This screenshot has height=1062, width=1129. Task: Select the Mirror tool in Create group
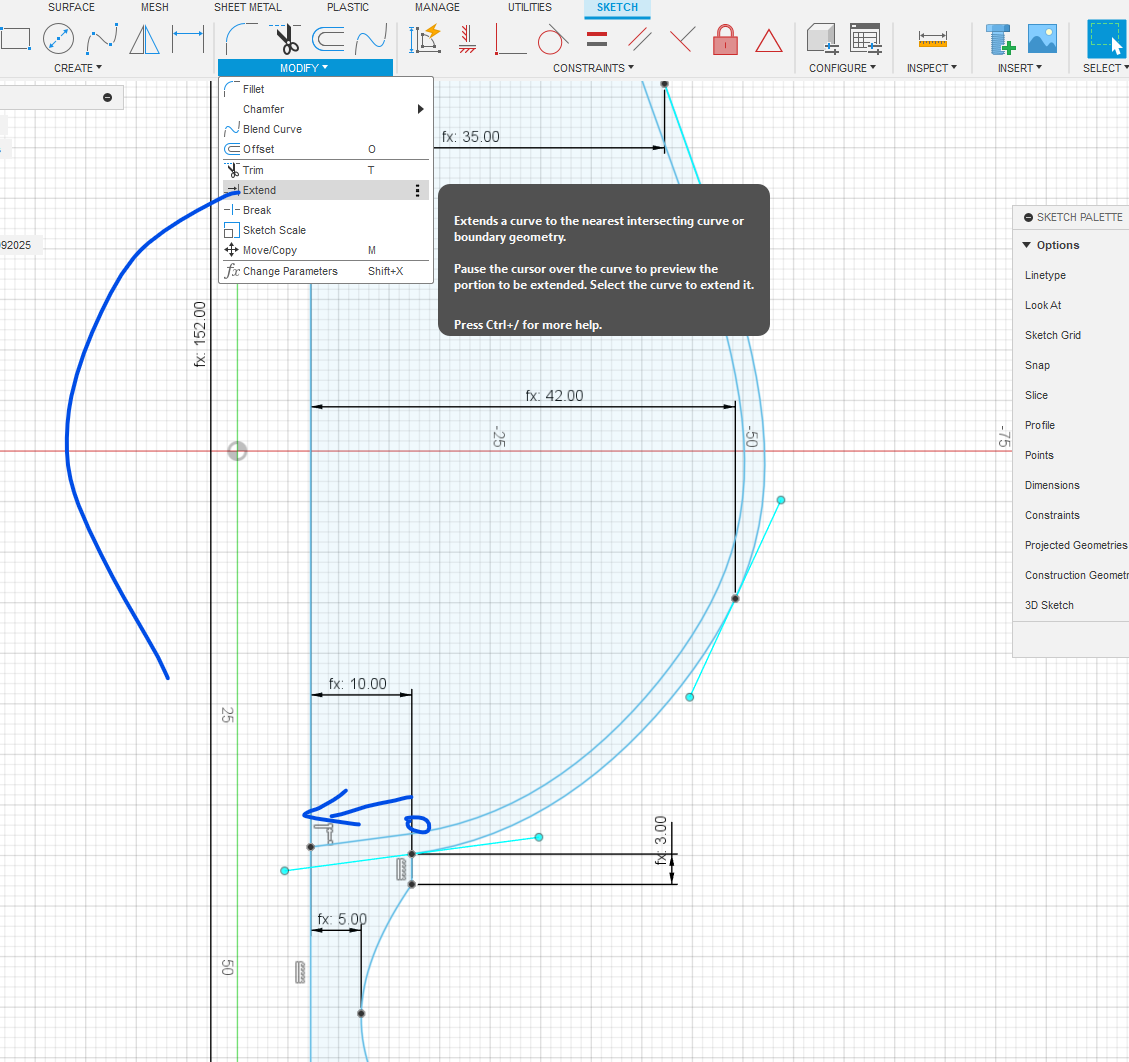(x=145, y=40)
